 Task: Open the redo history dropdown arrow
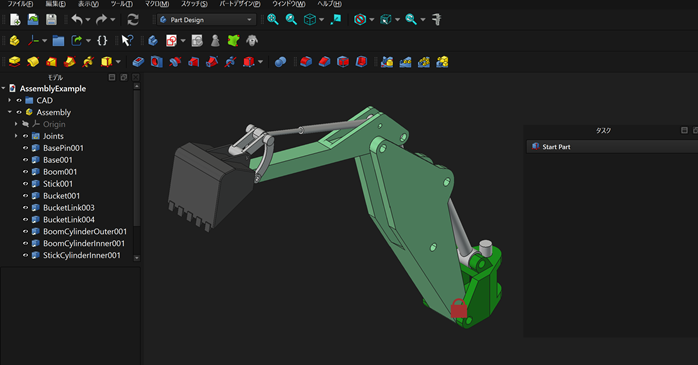[113, 20]
